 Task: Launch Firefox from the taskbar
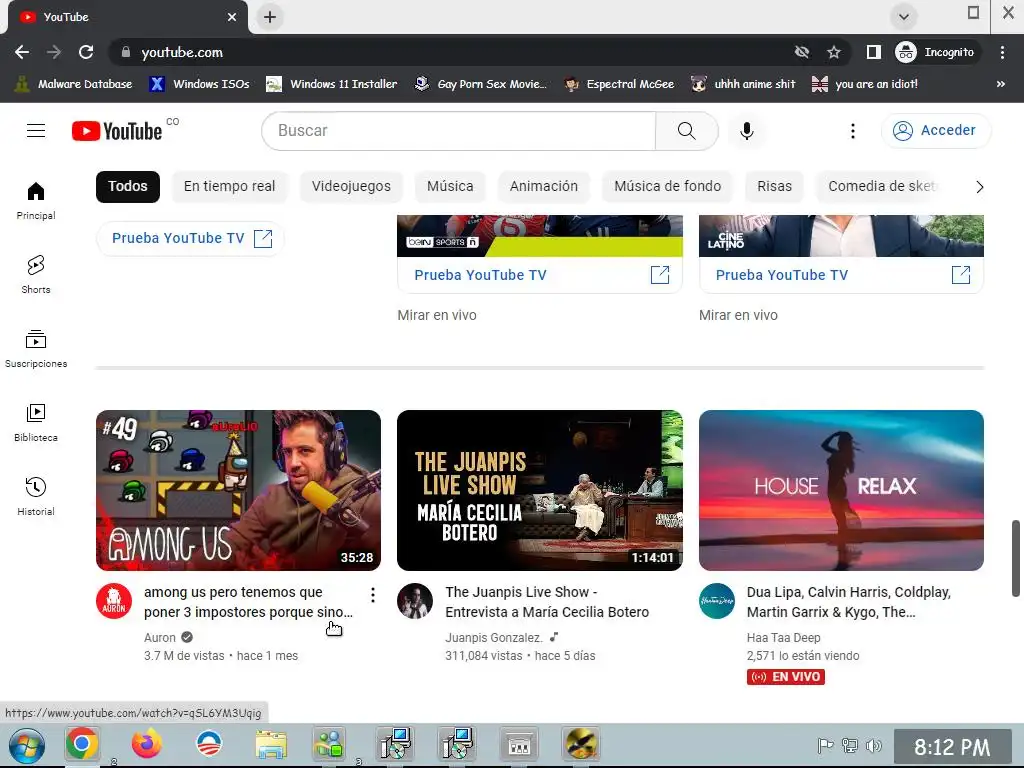[147, 744]
